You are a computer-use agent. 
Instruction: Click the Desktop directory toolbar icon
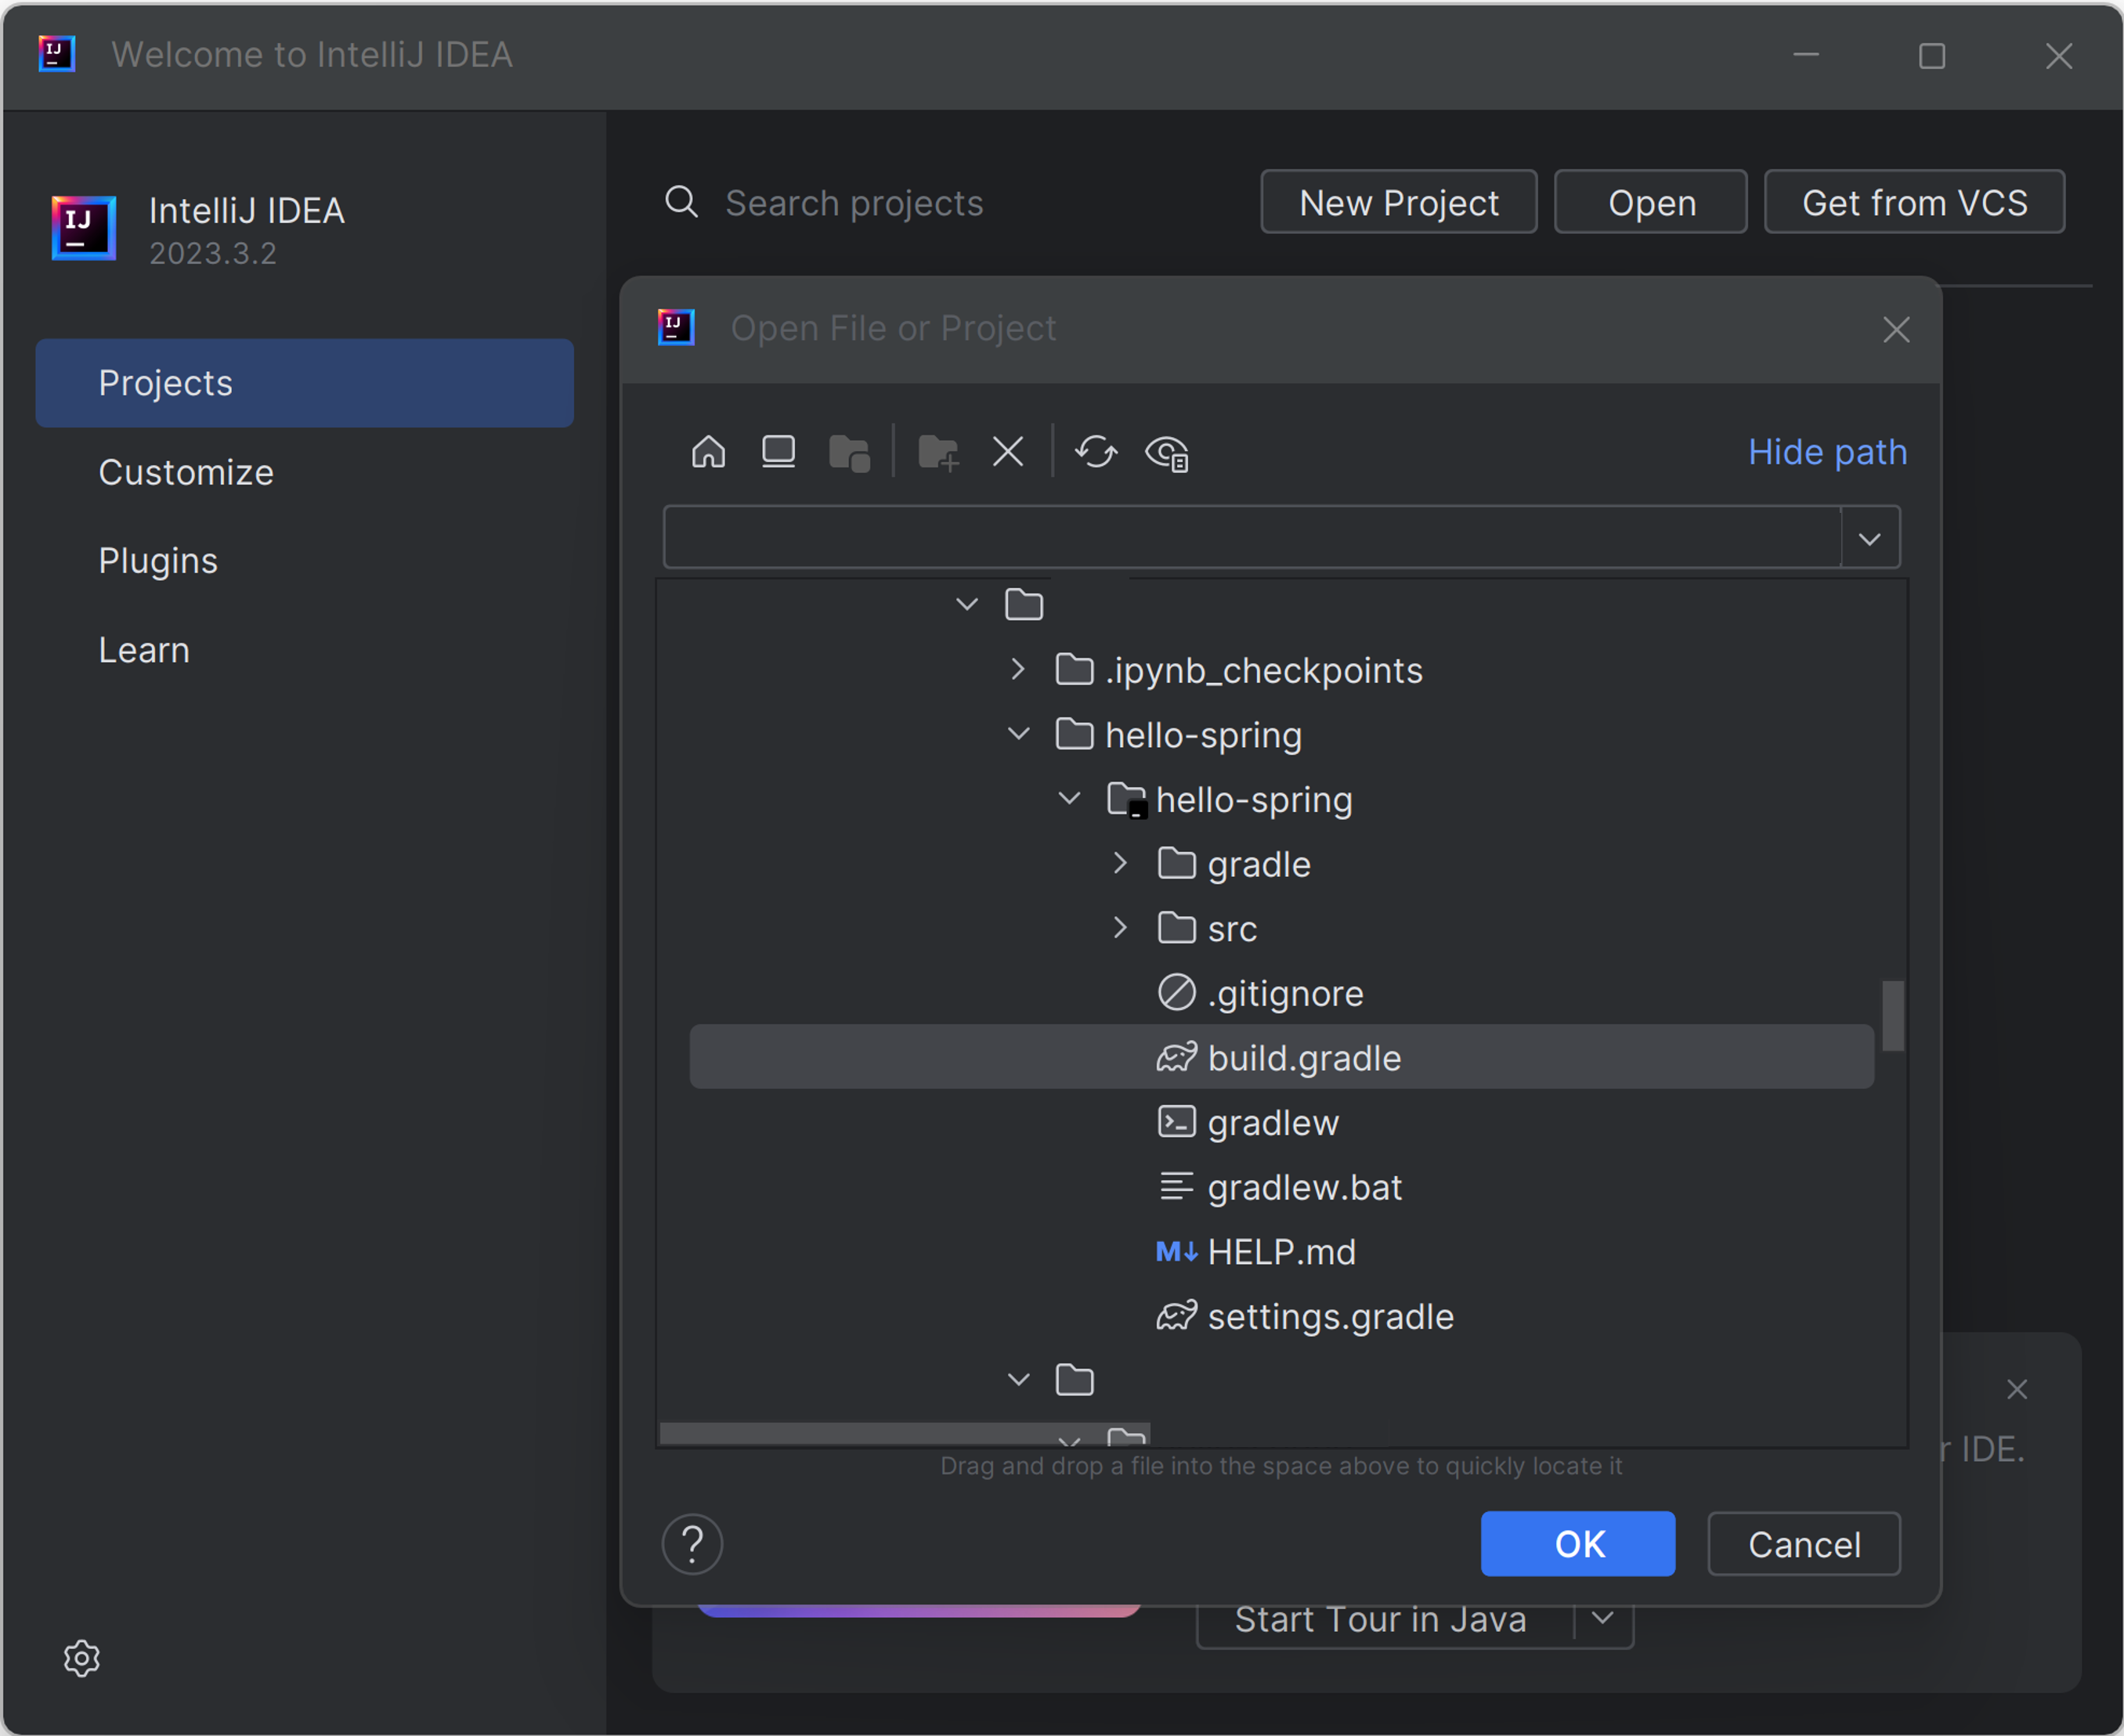[778, 452]
